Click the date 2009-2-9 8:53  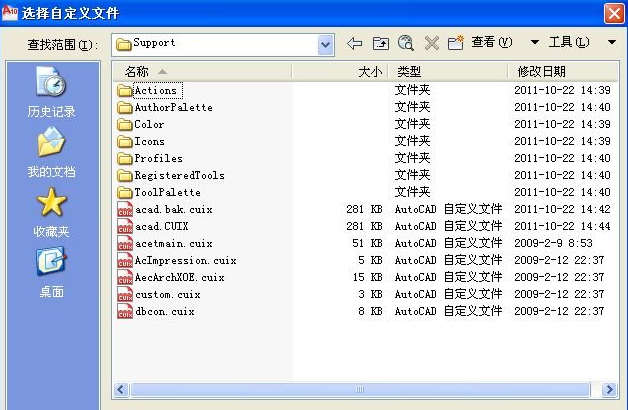pos(553,243)
